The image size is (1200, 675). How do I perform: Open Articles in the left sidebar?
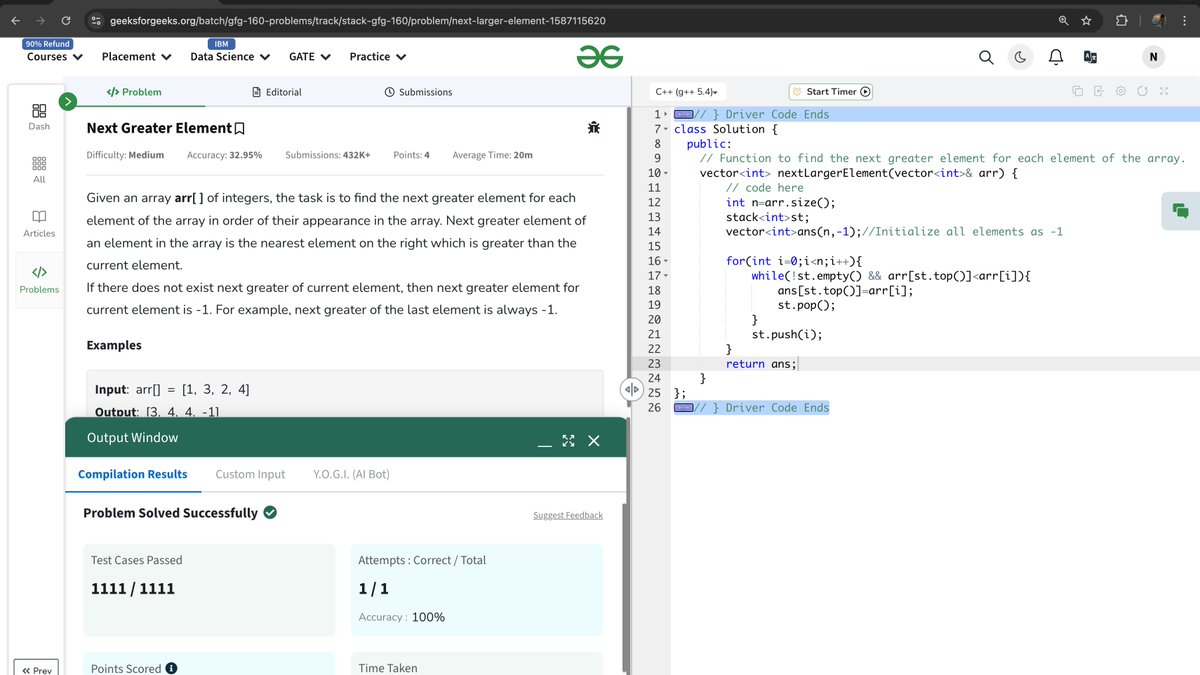pyautogui.click(x=39, y=223)
